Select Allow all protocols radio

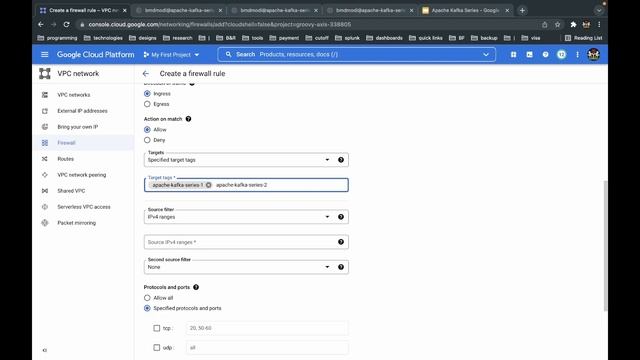pyautogui.click(x=147, y=298)
